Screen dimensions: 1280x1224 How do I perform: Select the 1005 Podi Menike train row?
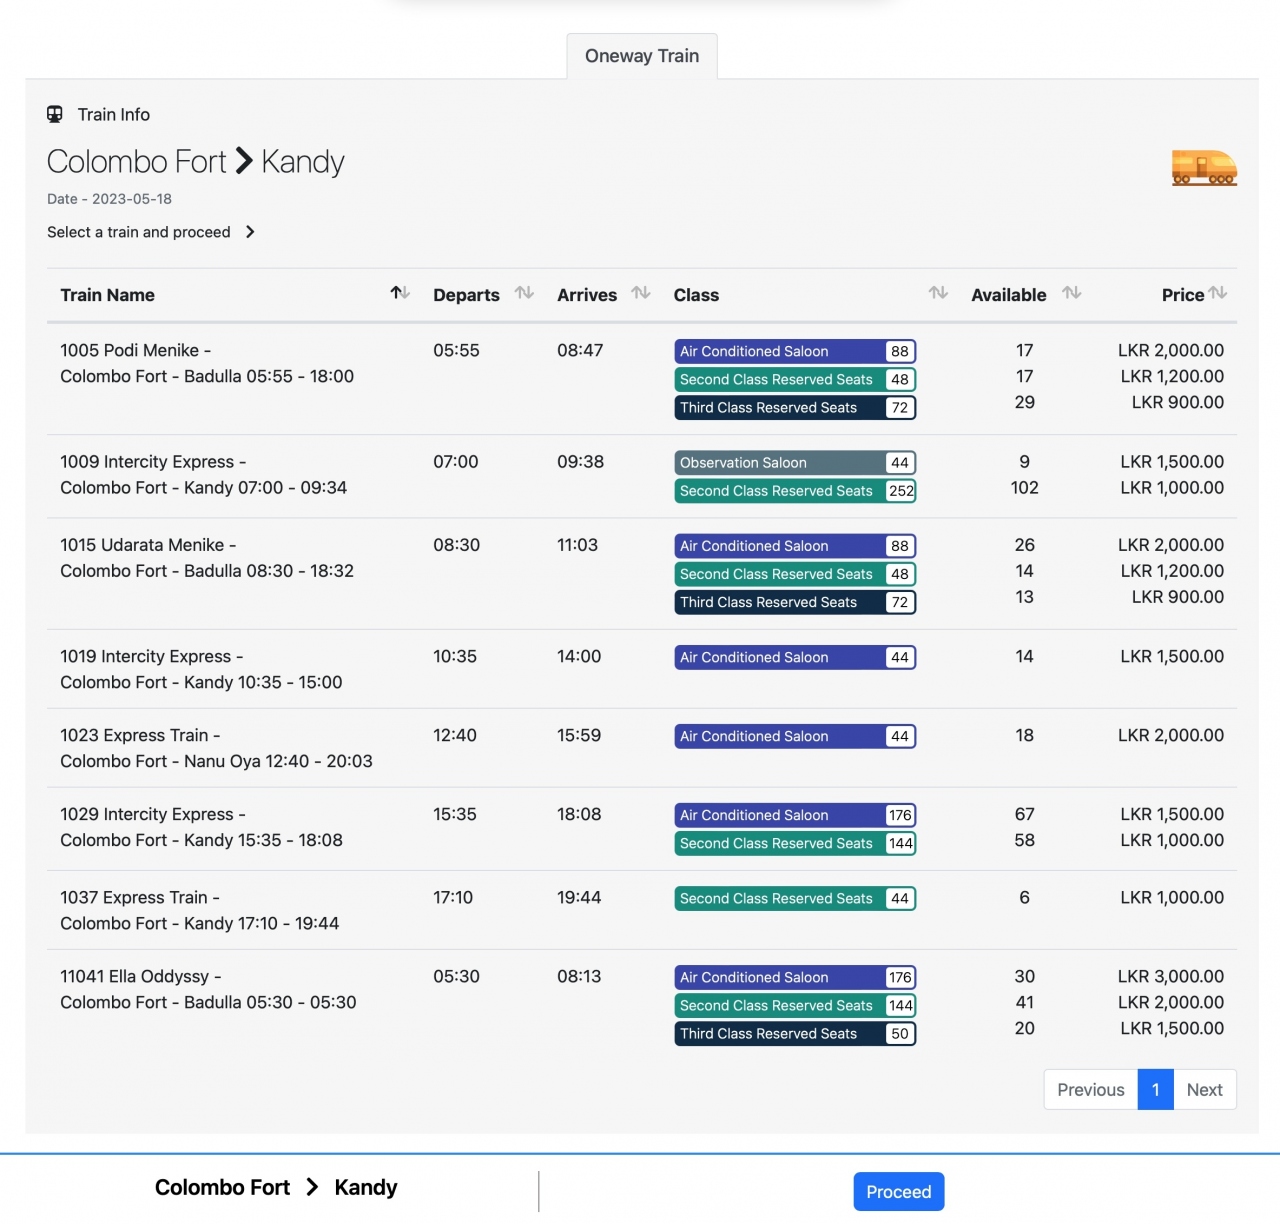click(206, 363)
